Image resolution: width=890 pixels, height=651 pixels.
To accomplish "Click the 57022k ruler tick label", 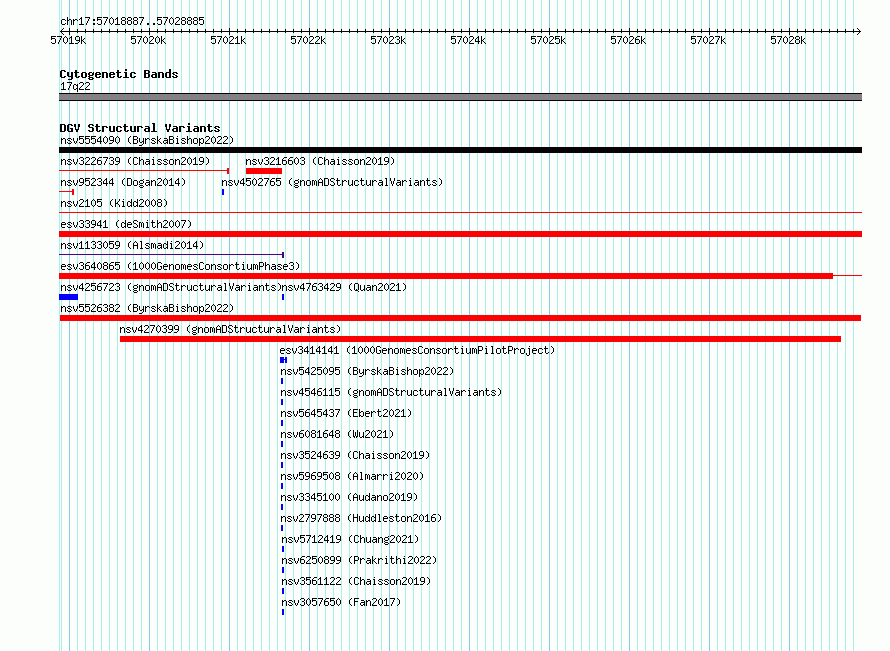I will coord(308,40).
